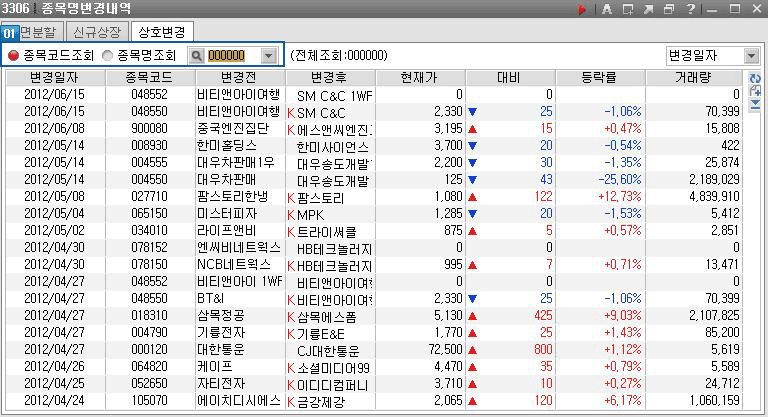The height and width of the screenshot is (417, 768).
Task: Click the 변경후 column header
Action: [330, 78]
